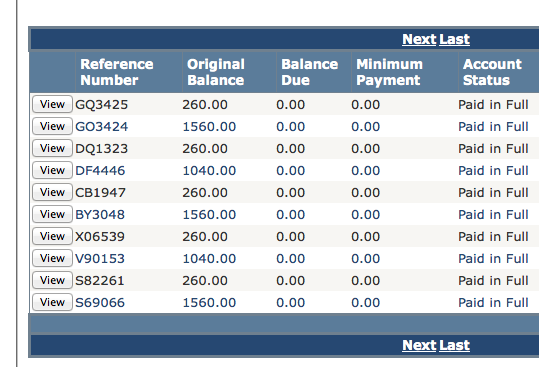The image size is (539, 367).
Task: Click View next to X06539
Action: tap(52, 236)
